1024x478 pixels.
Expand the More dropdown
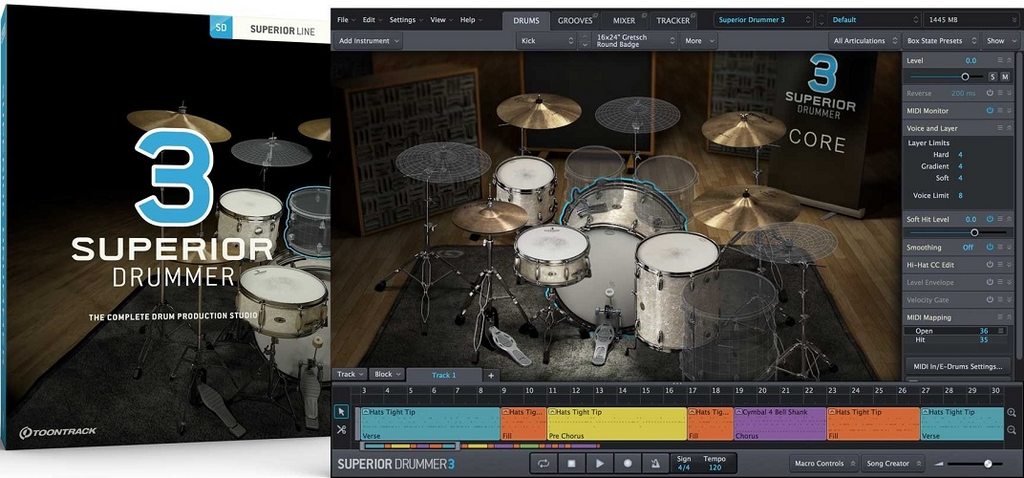point(699,40)
